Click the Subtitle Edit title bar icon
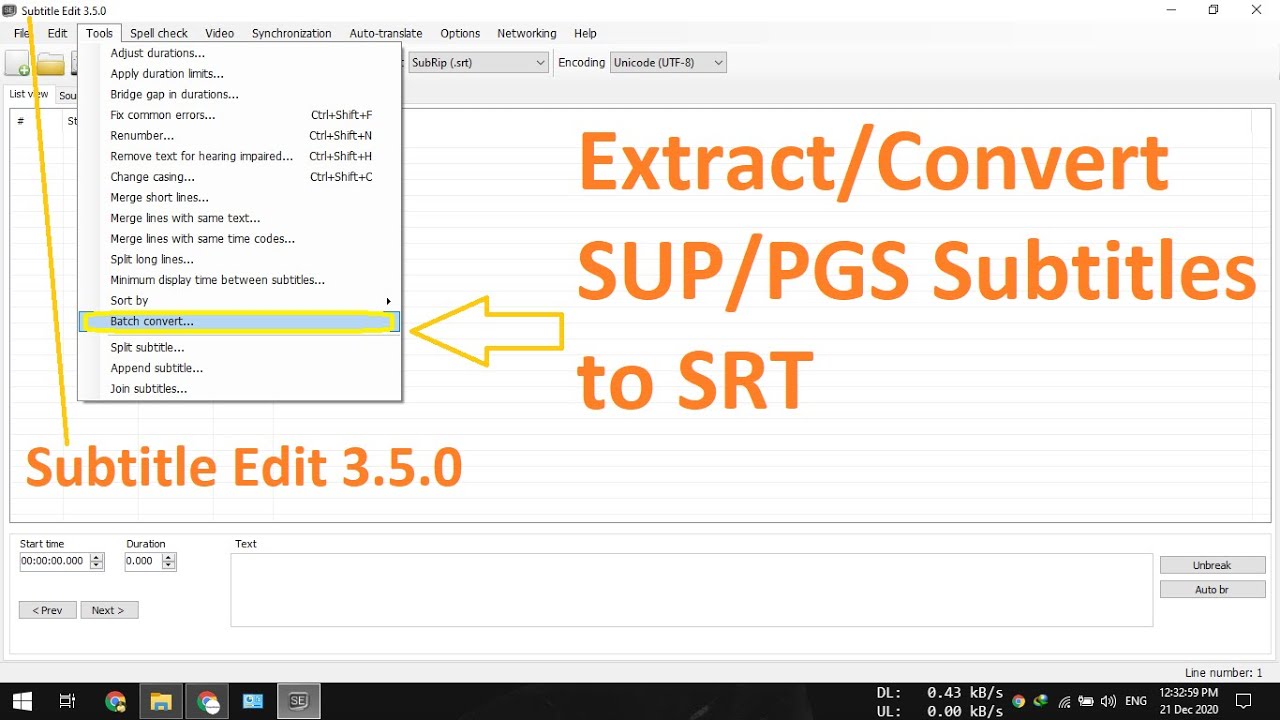The image size is (1280, 720). tap(9, 10)
